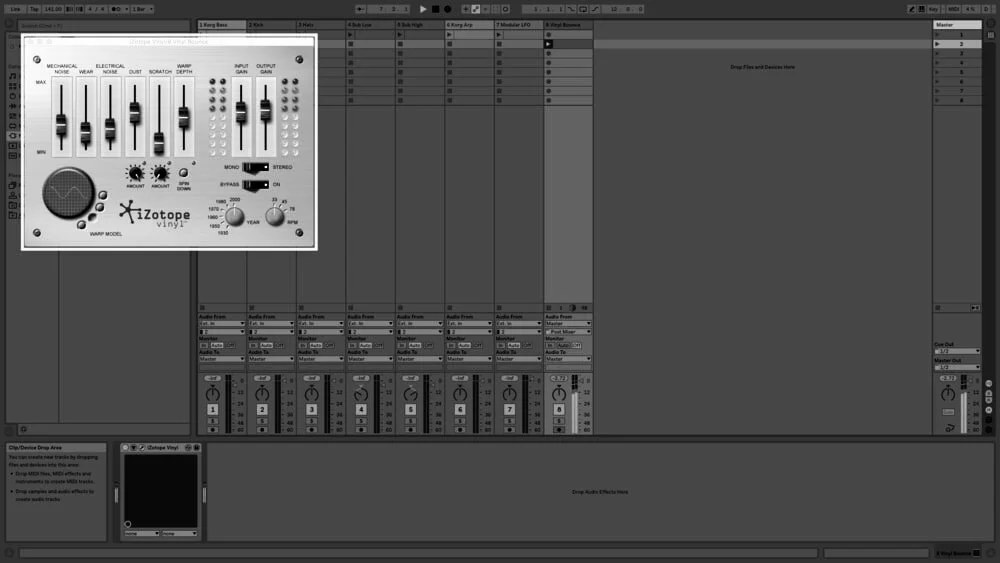The image size is (1000, 563).
Task: Launch clip in 8 Vinyl Bounce track
Action: coord(548,44)
